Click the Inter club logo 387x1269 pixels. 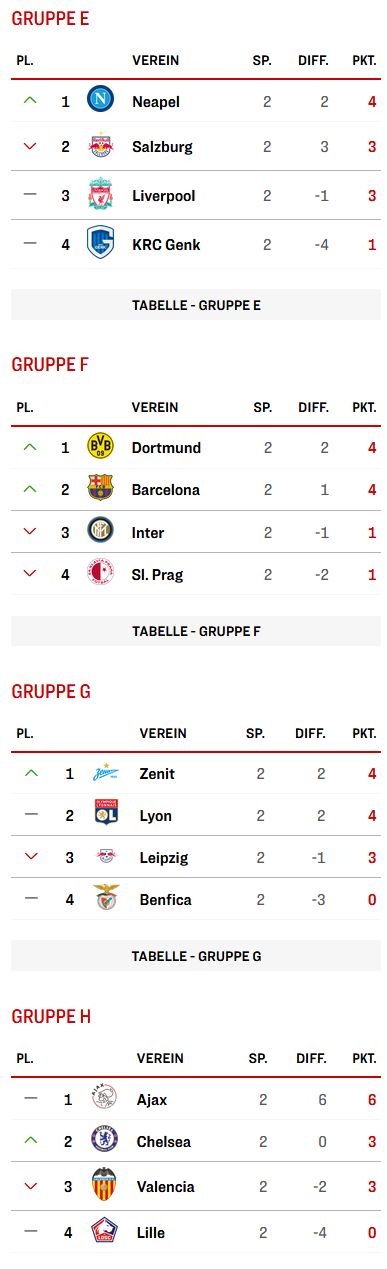[x=101, y=532]
